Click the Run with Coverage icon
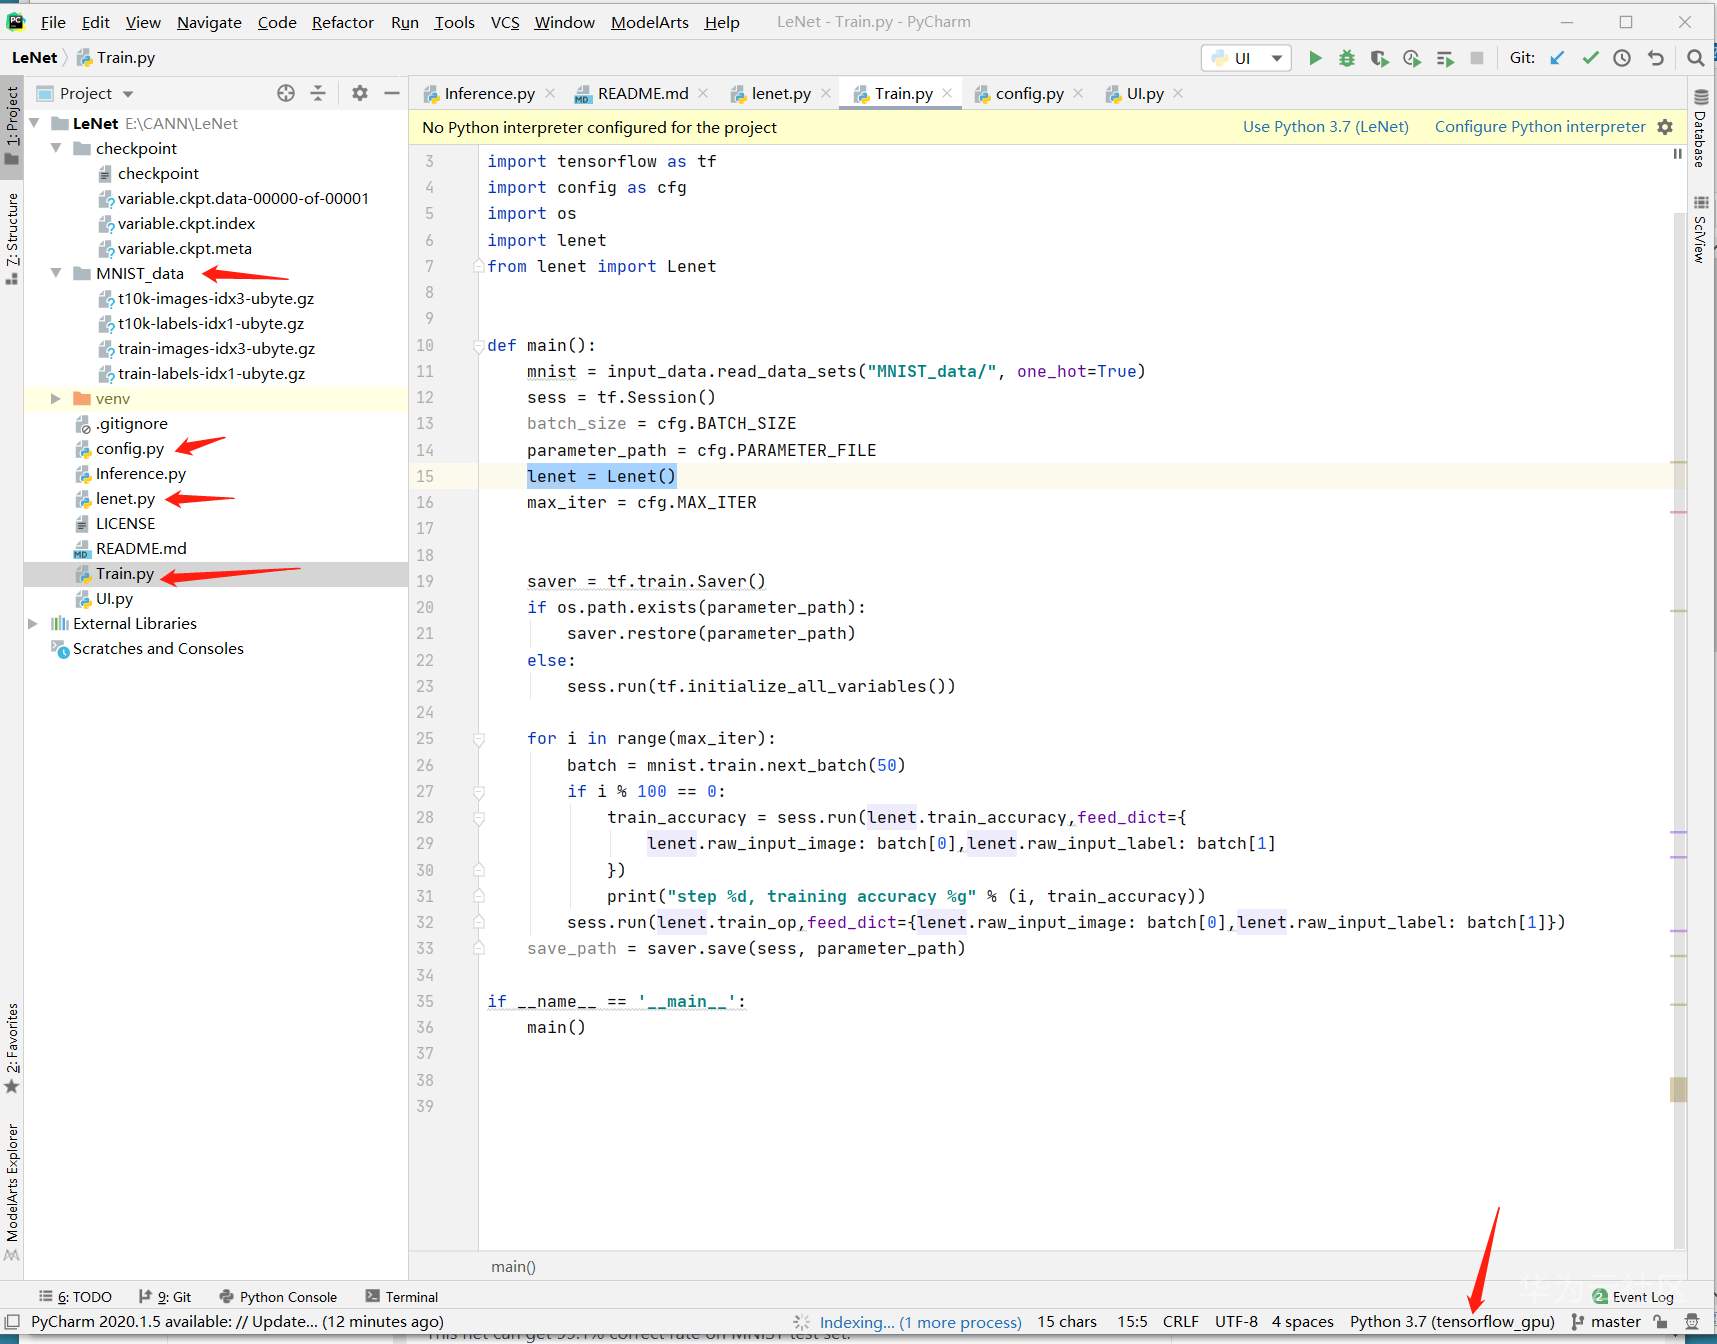Image resolution: width=1717 pixels, height=1344 pixels. (1379, 58)
